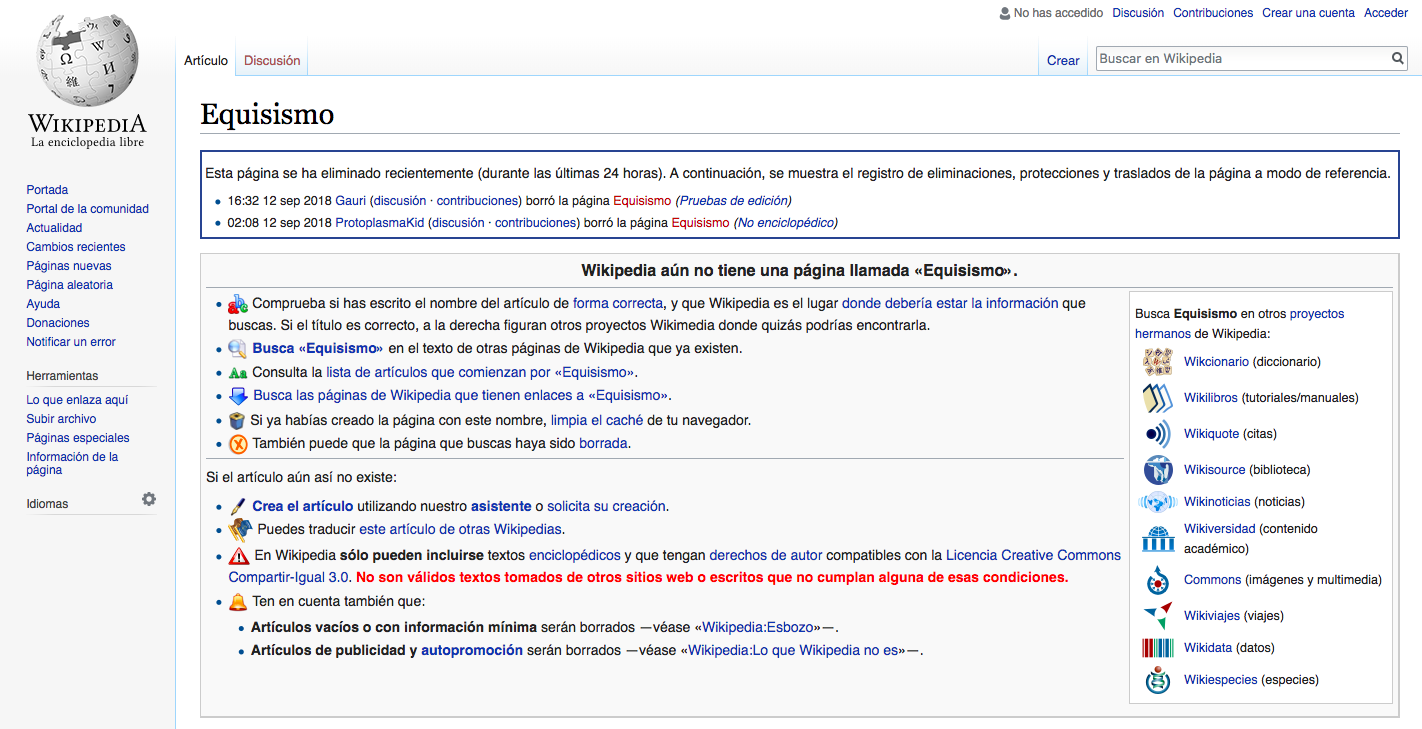Screen dimensions: 1422x729
Task: Click este artículo de otras Wikipedias
Action: click(461, 529)
